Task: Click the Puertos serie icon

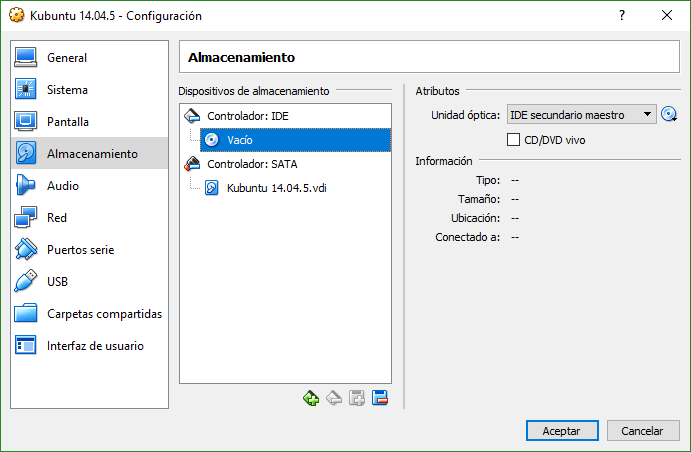Action: click(26, 250)
